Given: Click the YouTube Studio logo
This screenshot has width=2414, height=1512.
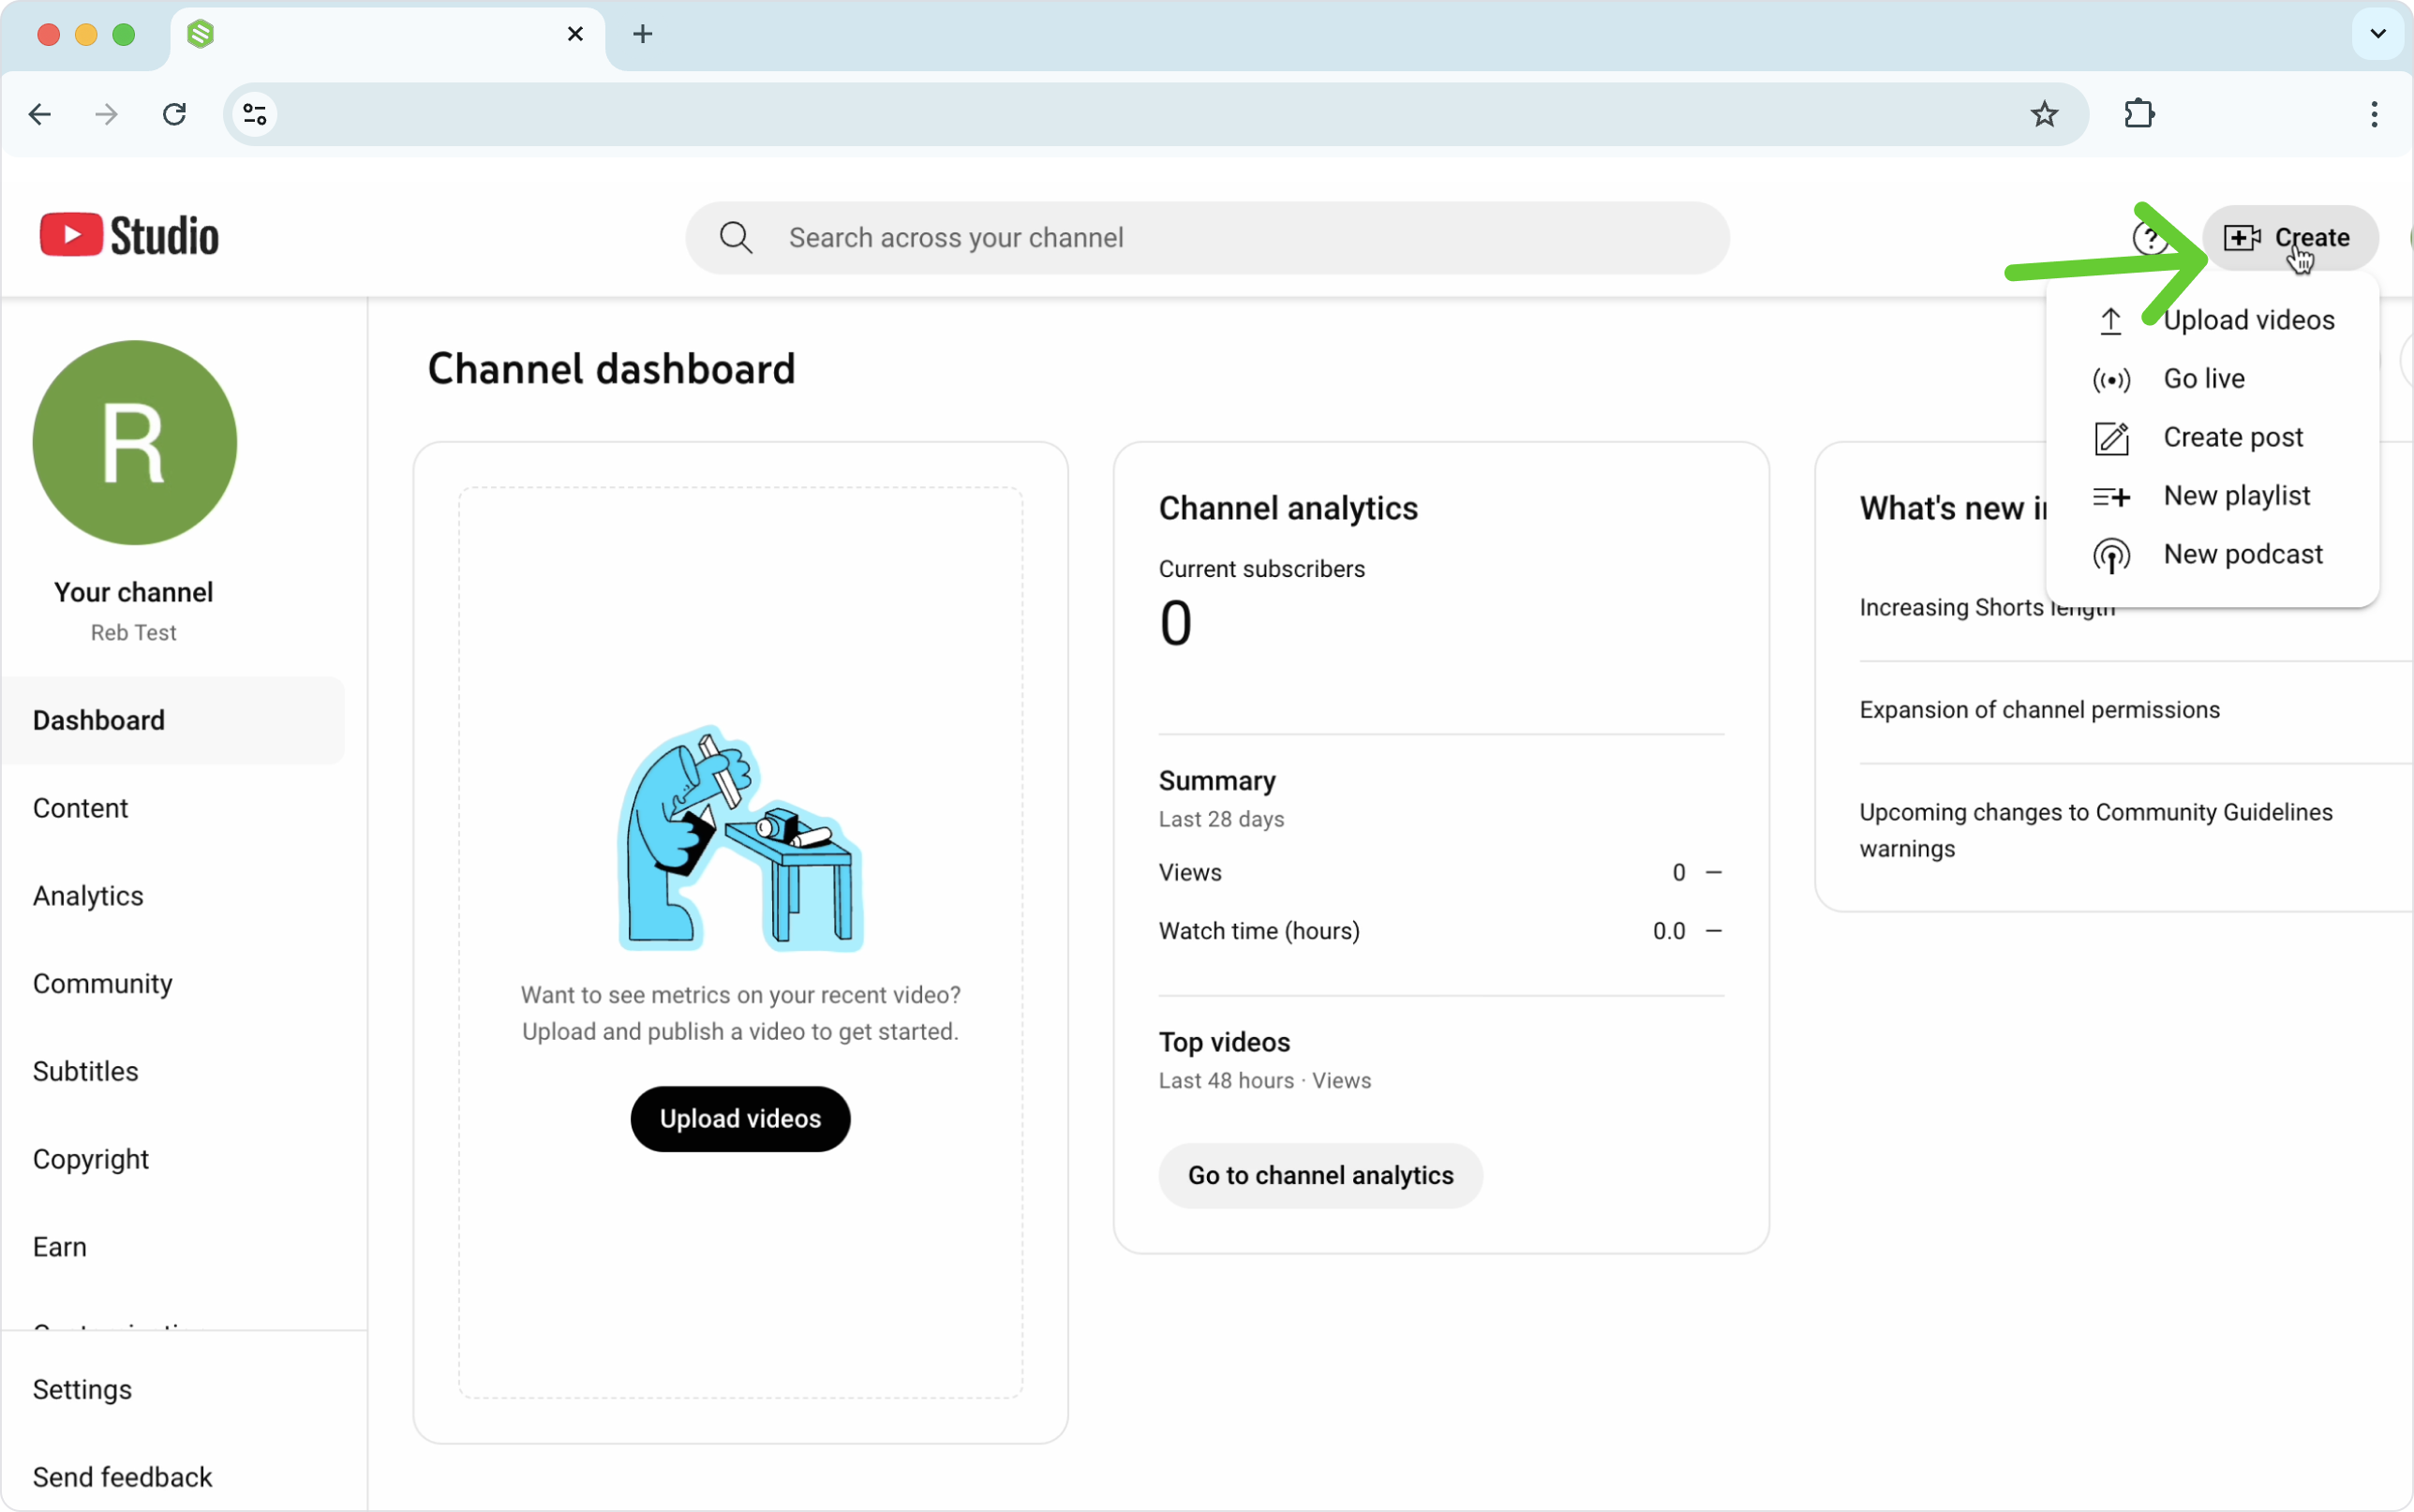Looking at the screenshot, I should tap(129, 236).
